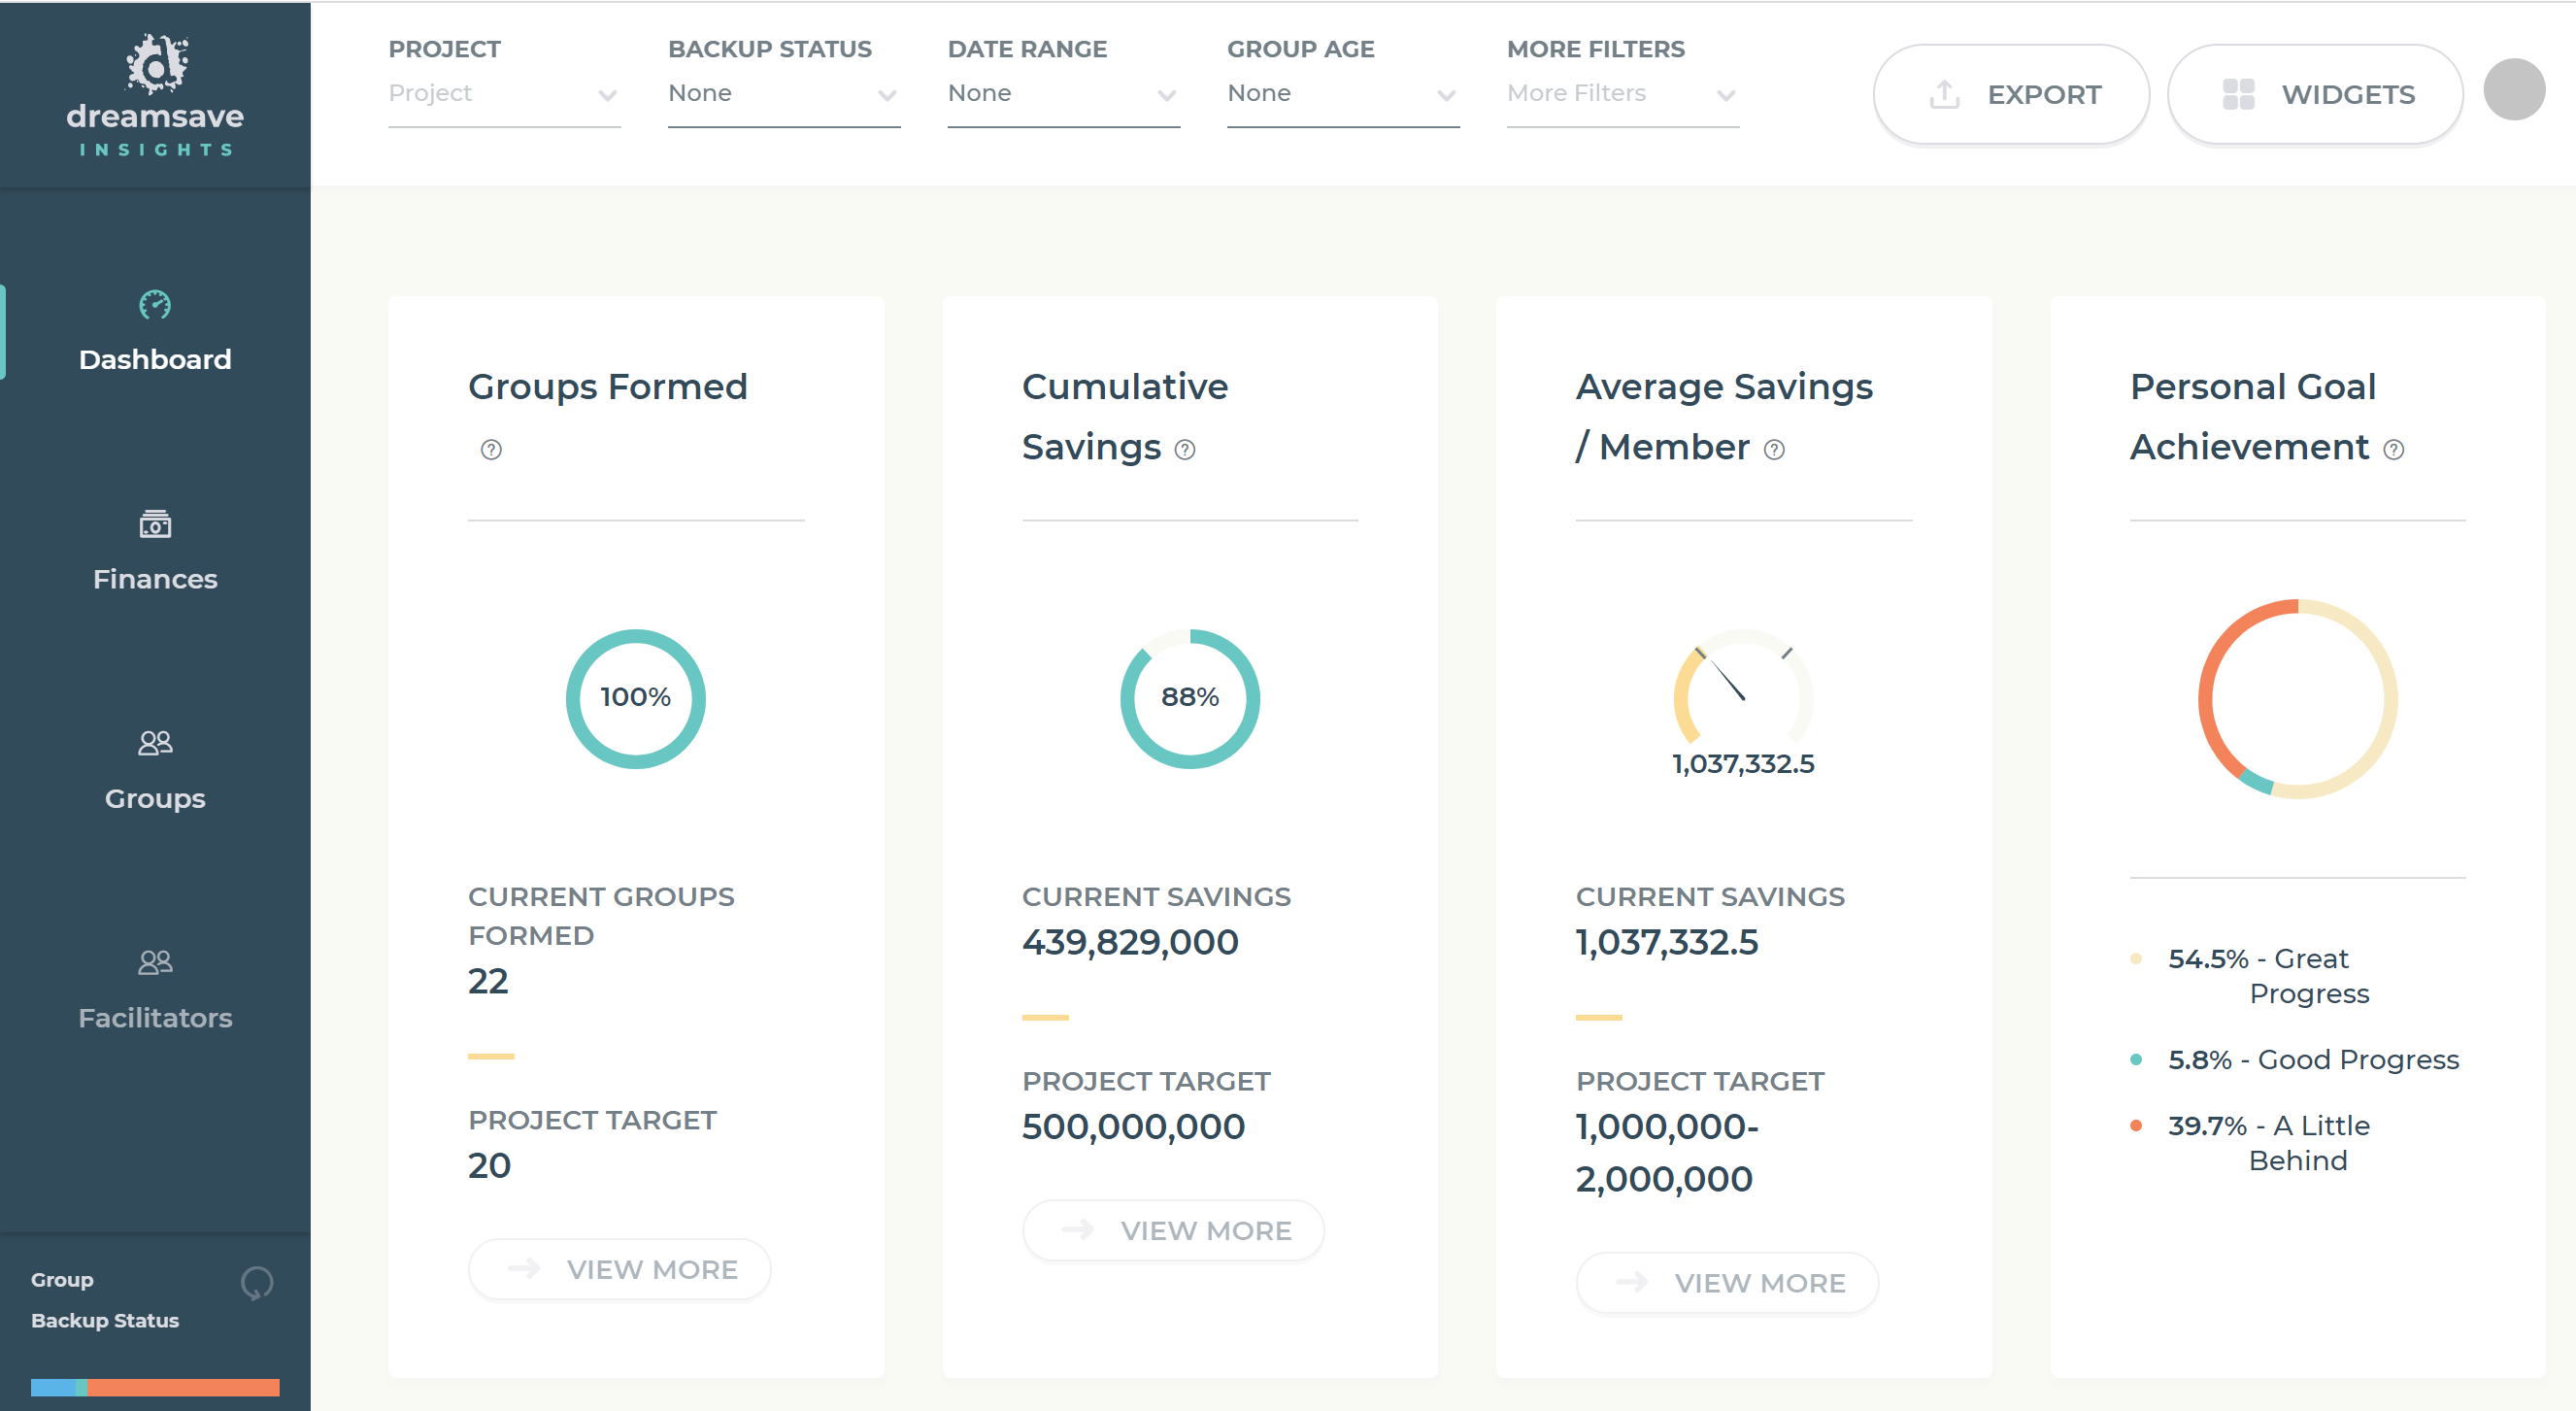The width and height of the screenshot is (2576, 1411).
Task: Click View More under Cumulative Savings
Action: (1173, 1230)
